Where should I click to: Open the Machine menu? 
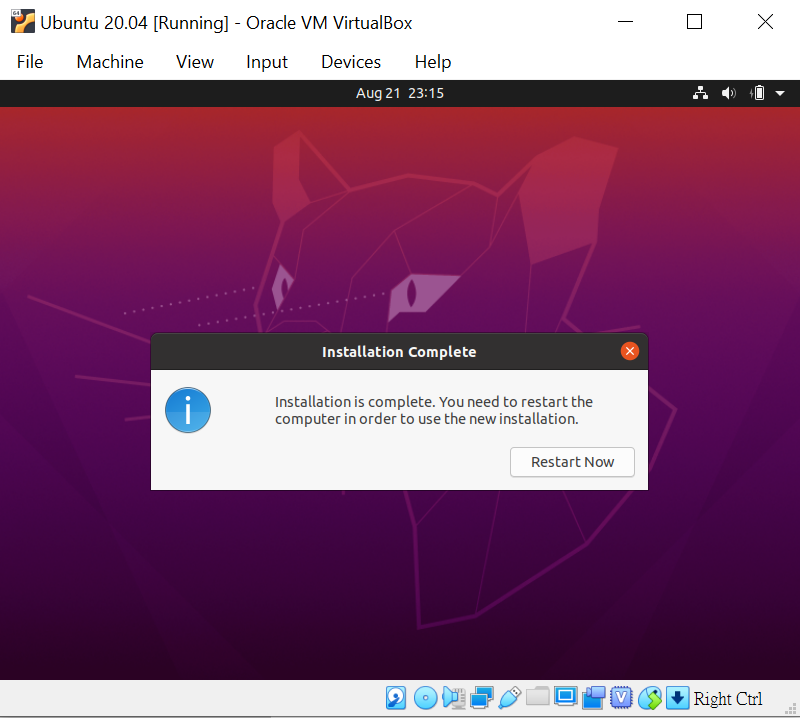(110, 62)
